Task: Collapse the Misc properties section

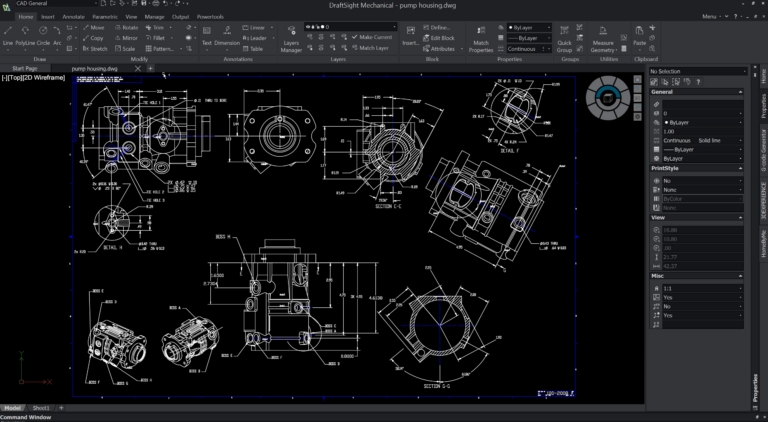Action: 741,276
